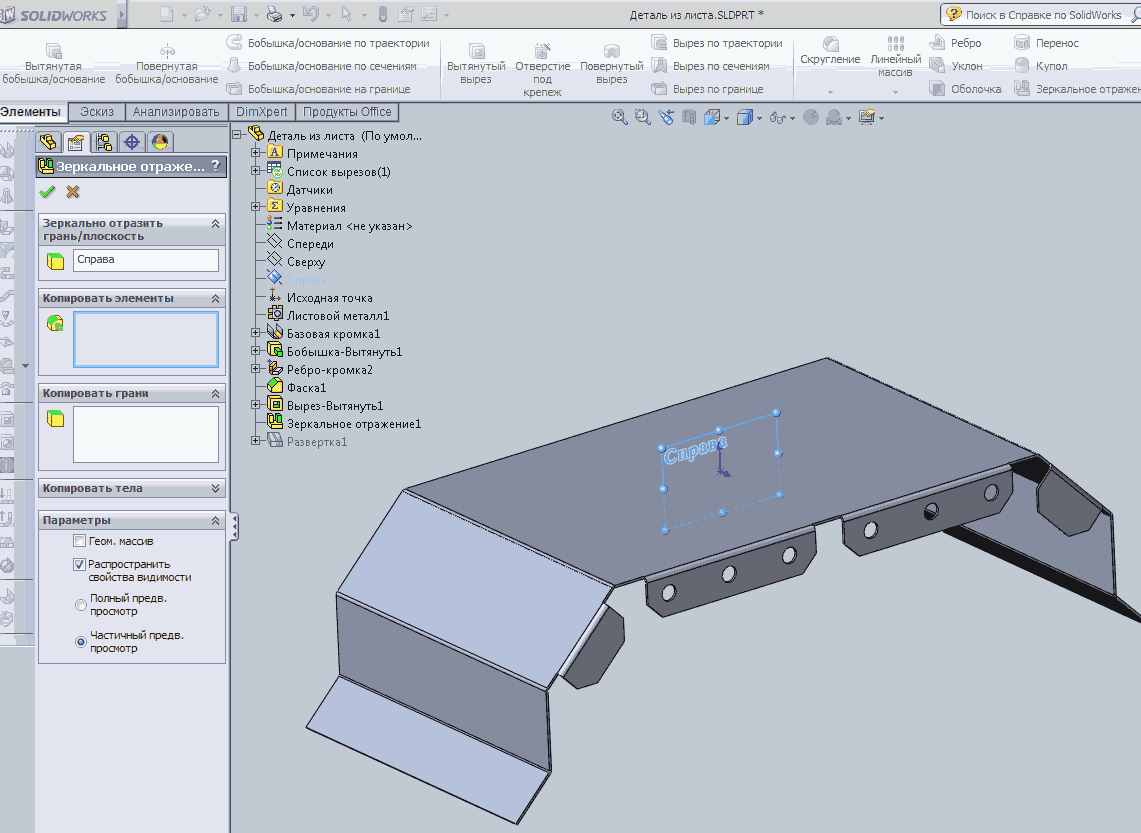Expand the Базовая кромка1 tree node
Viewport: 1141px width, 833px height.
[x=255, y=333]
